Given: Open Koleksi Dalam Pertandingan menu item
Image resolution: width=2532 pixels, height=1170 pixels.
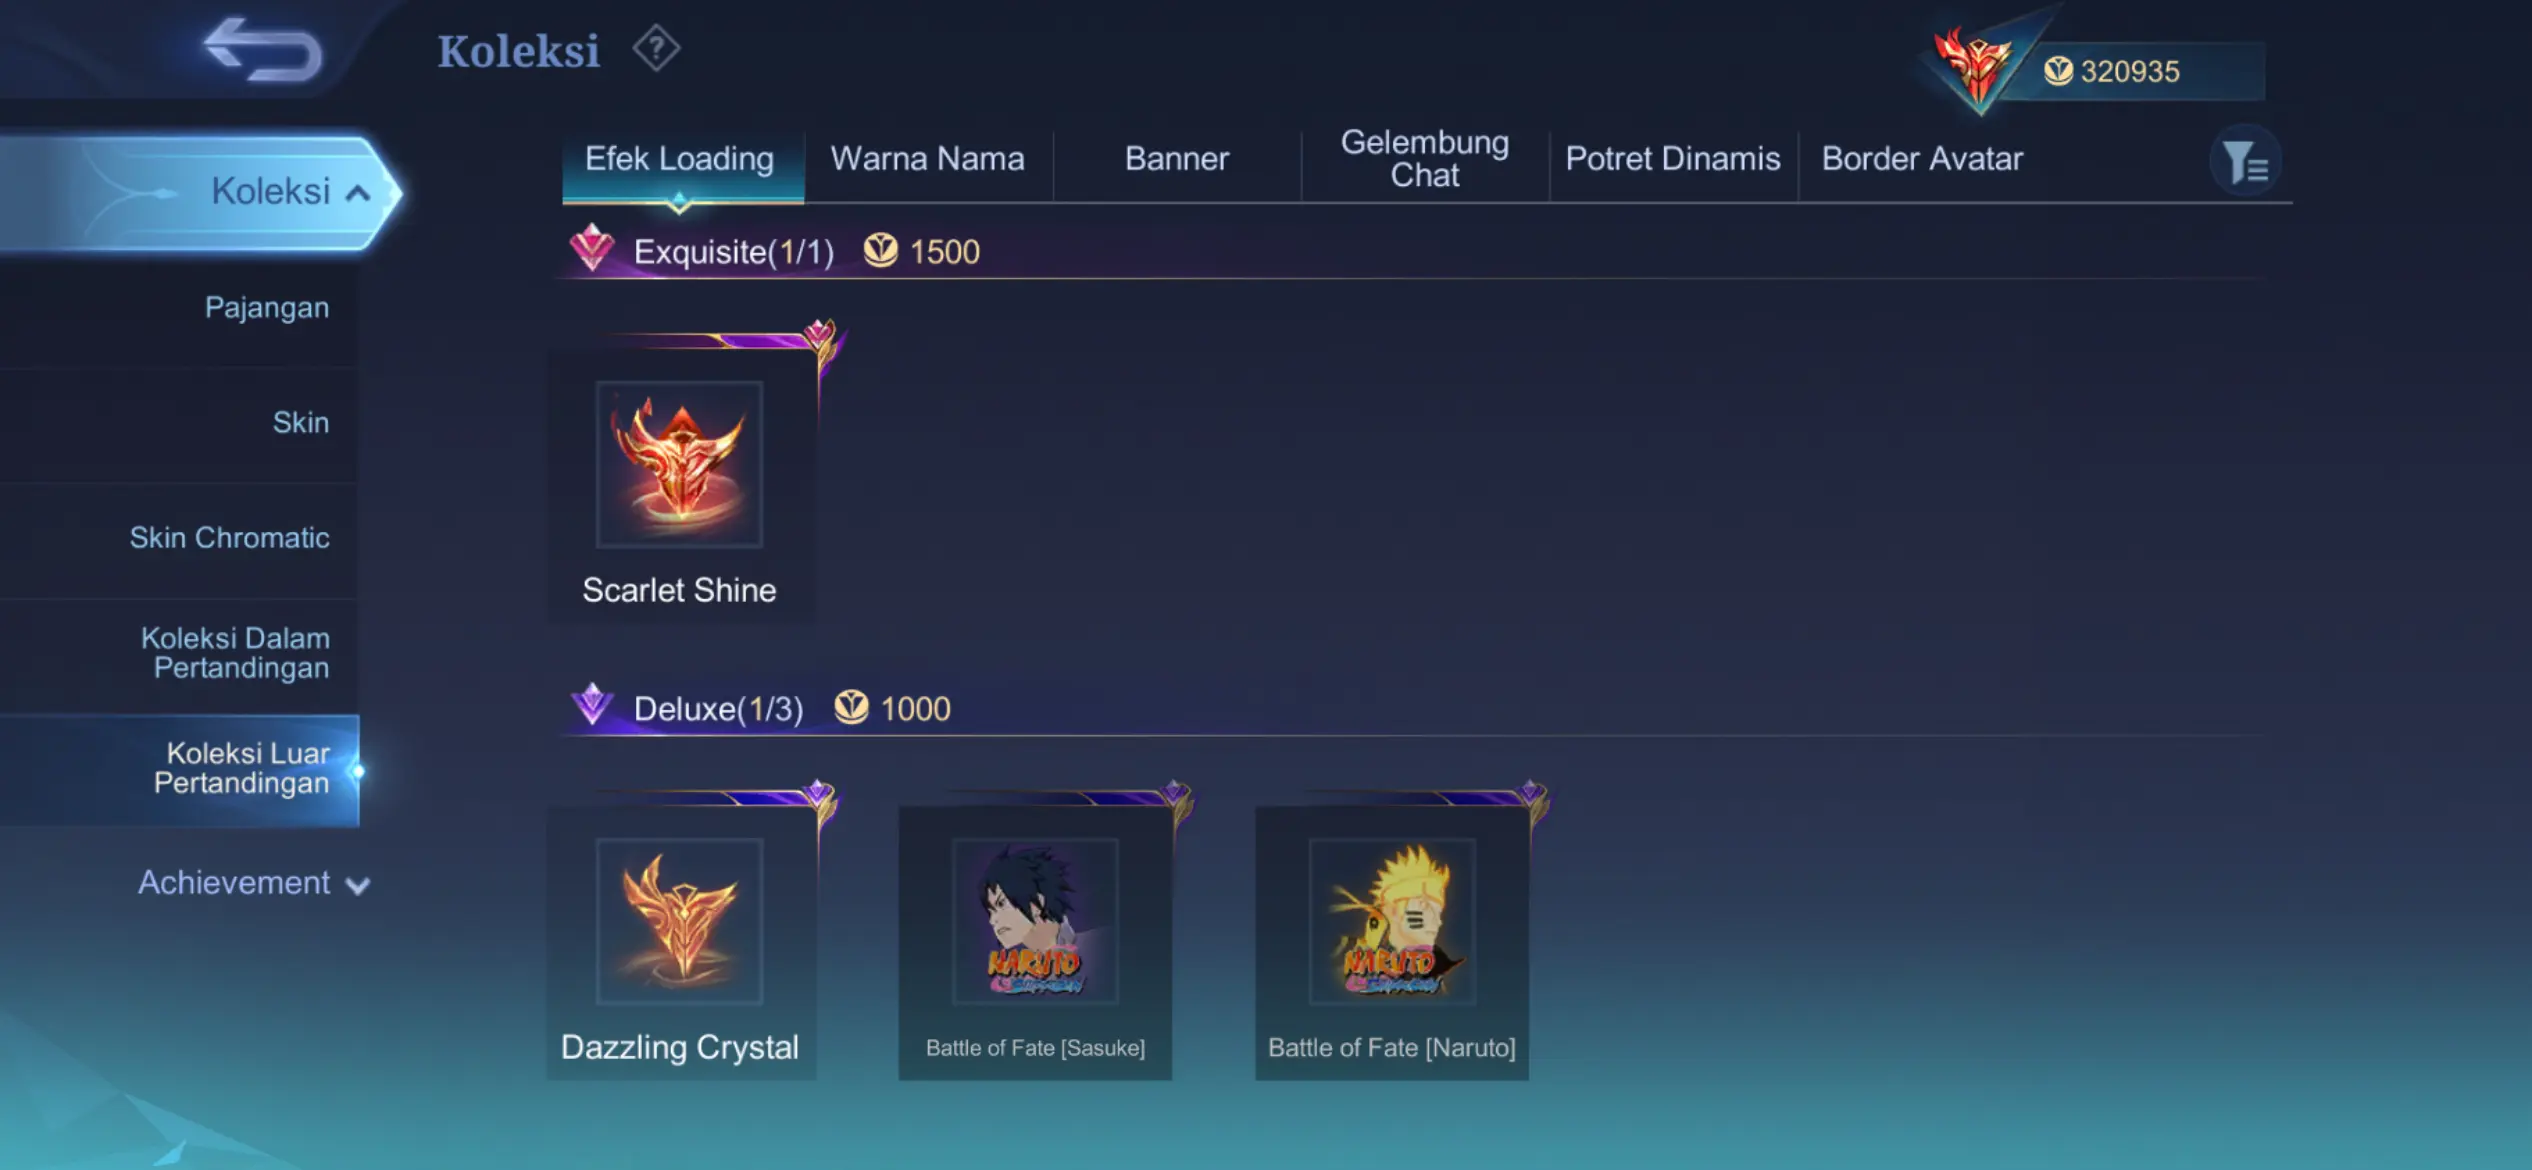Looking at the screenshot, I should (x=235, y=653).
